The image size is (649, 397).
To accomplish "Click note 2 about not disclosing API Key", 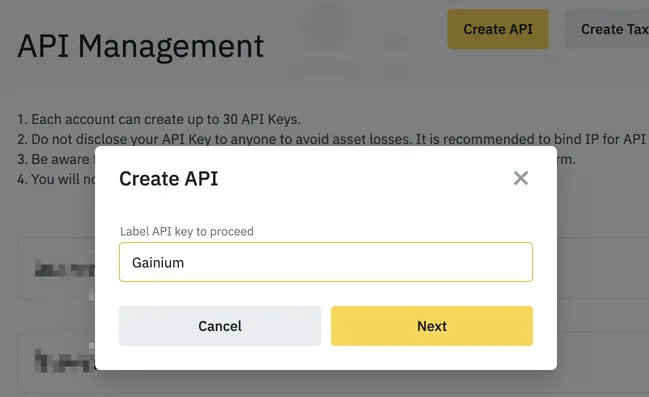I will [332, 139].
